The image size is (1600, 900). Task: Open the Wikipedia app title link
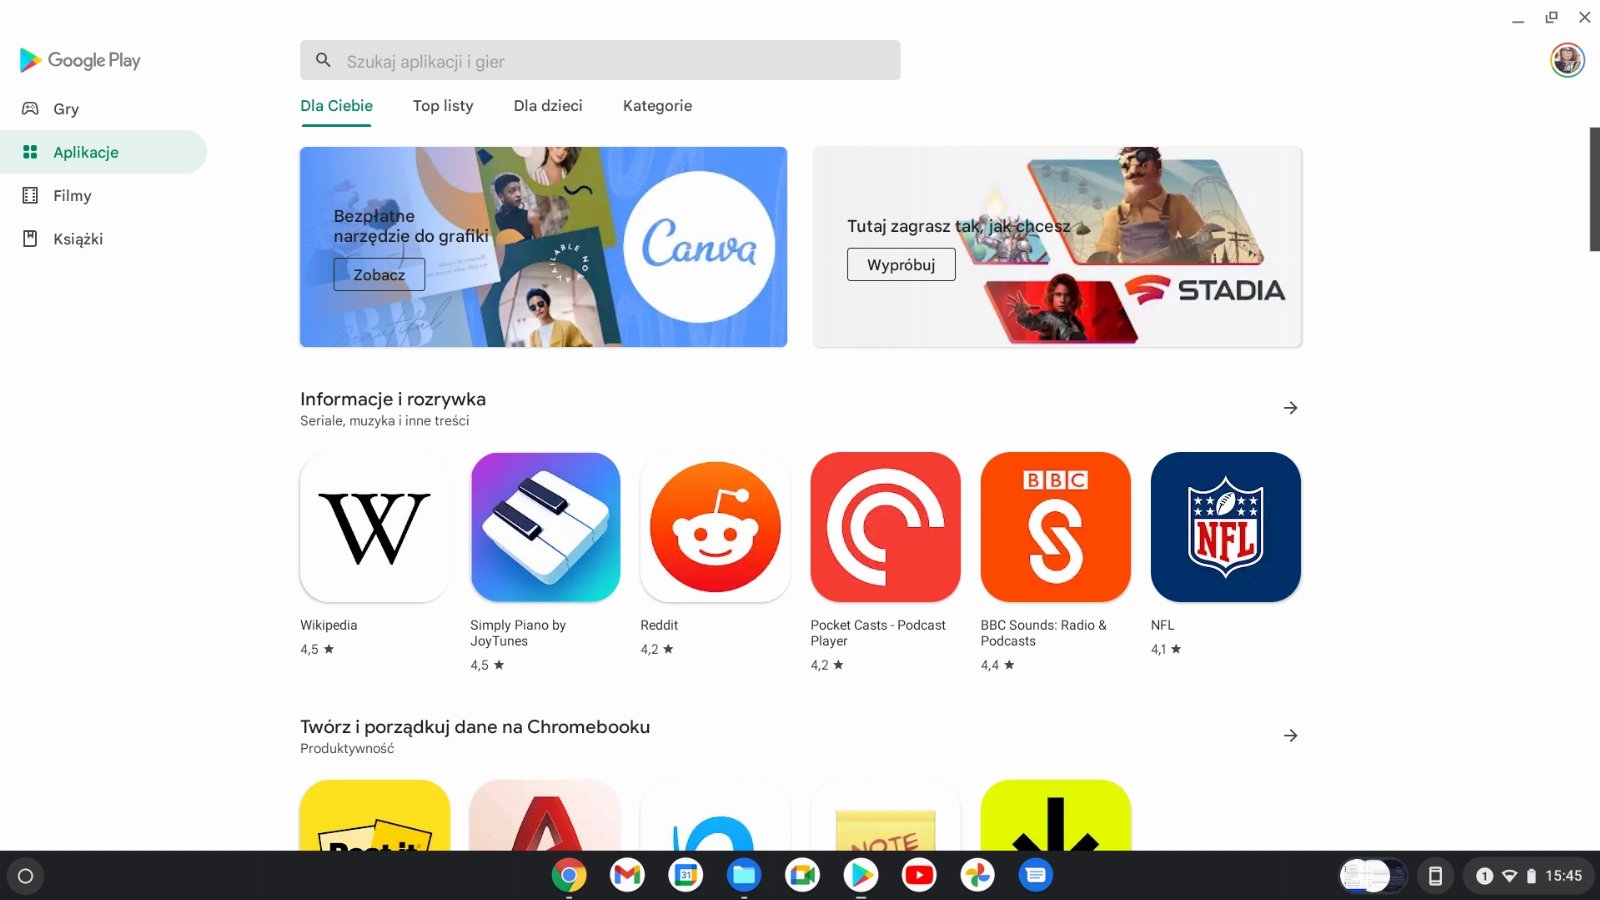click(x=328, y=625)
